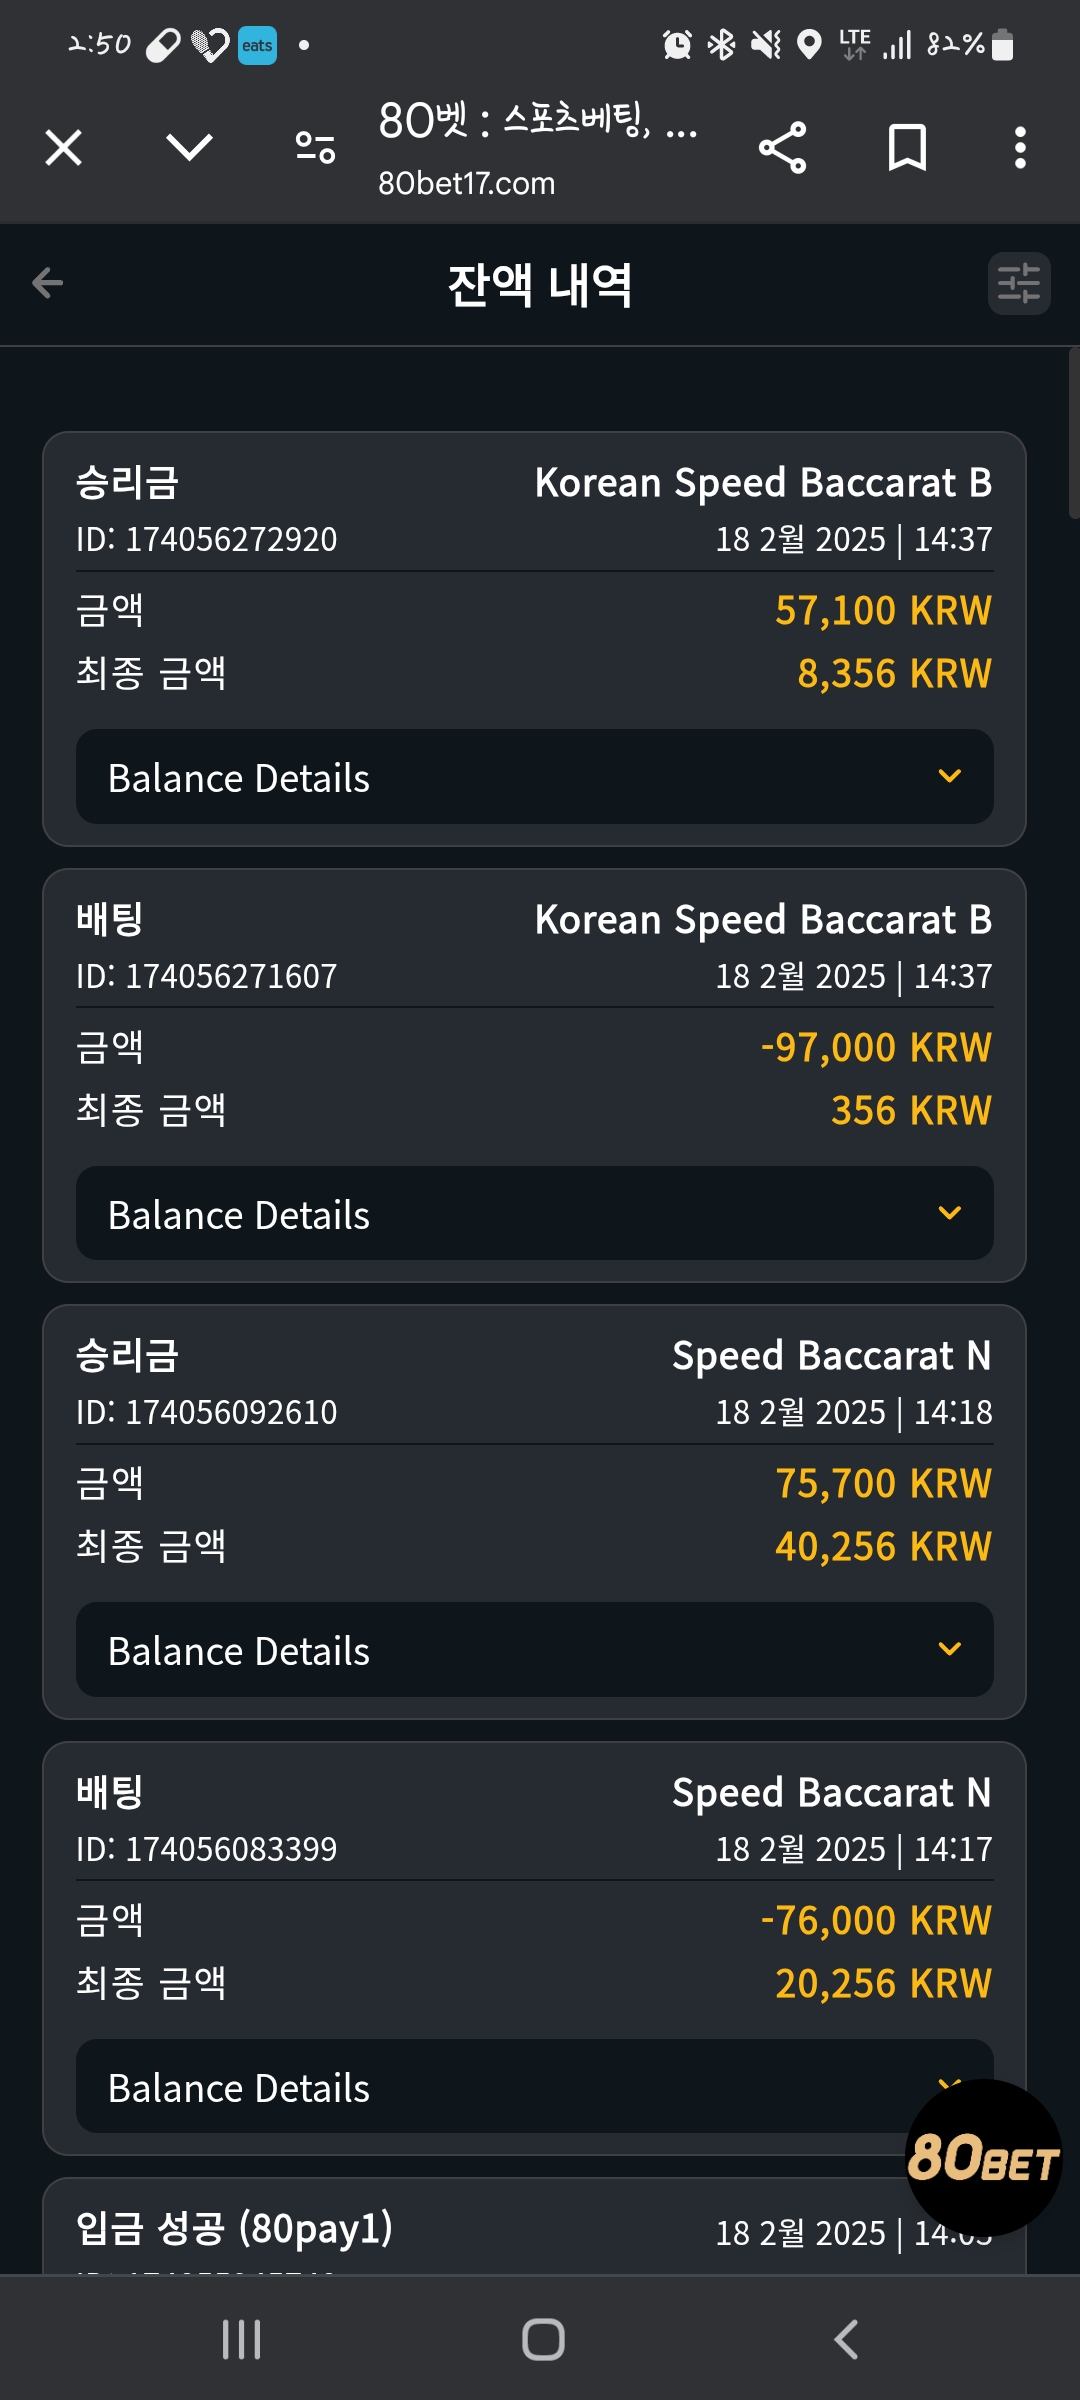Tap the Android back navigation button

(x=846, y=2339)
